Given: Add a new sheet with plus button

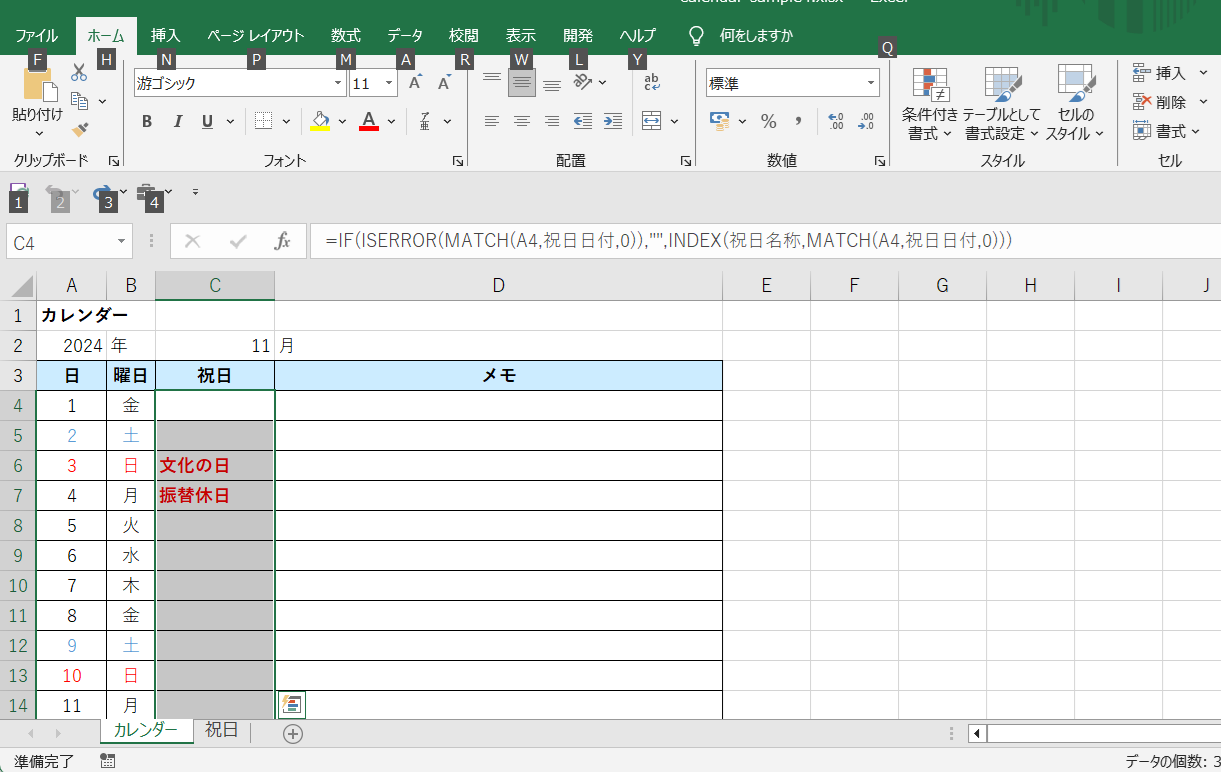Looking at the screenshot, I should [292, 733].
